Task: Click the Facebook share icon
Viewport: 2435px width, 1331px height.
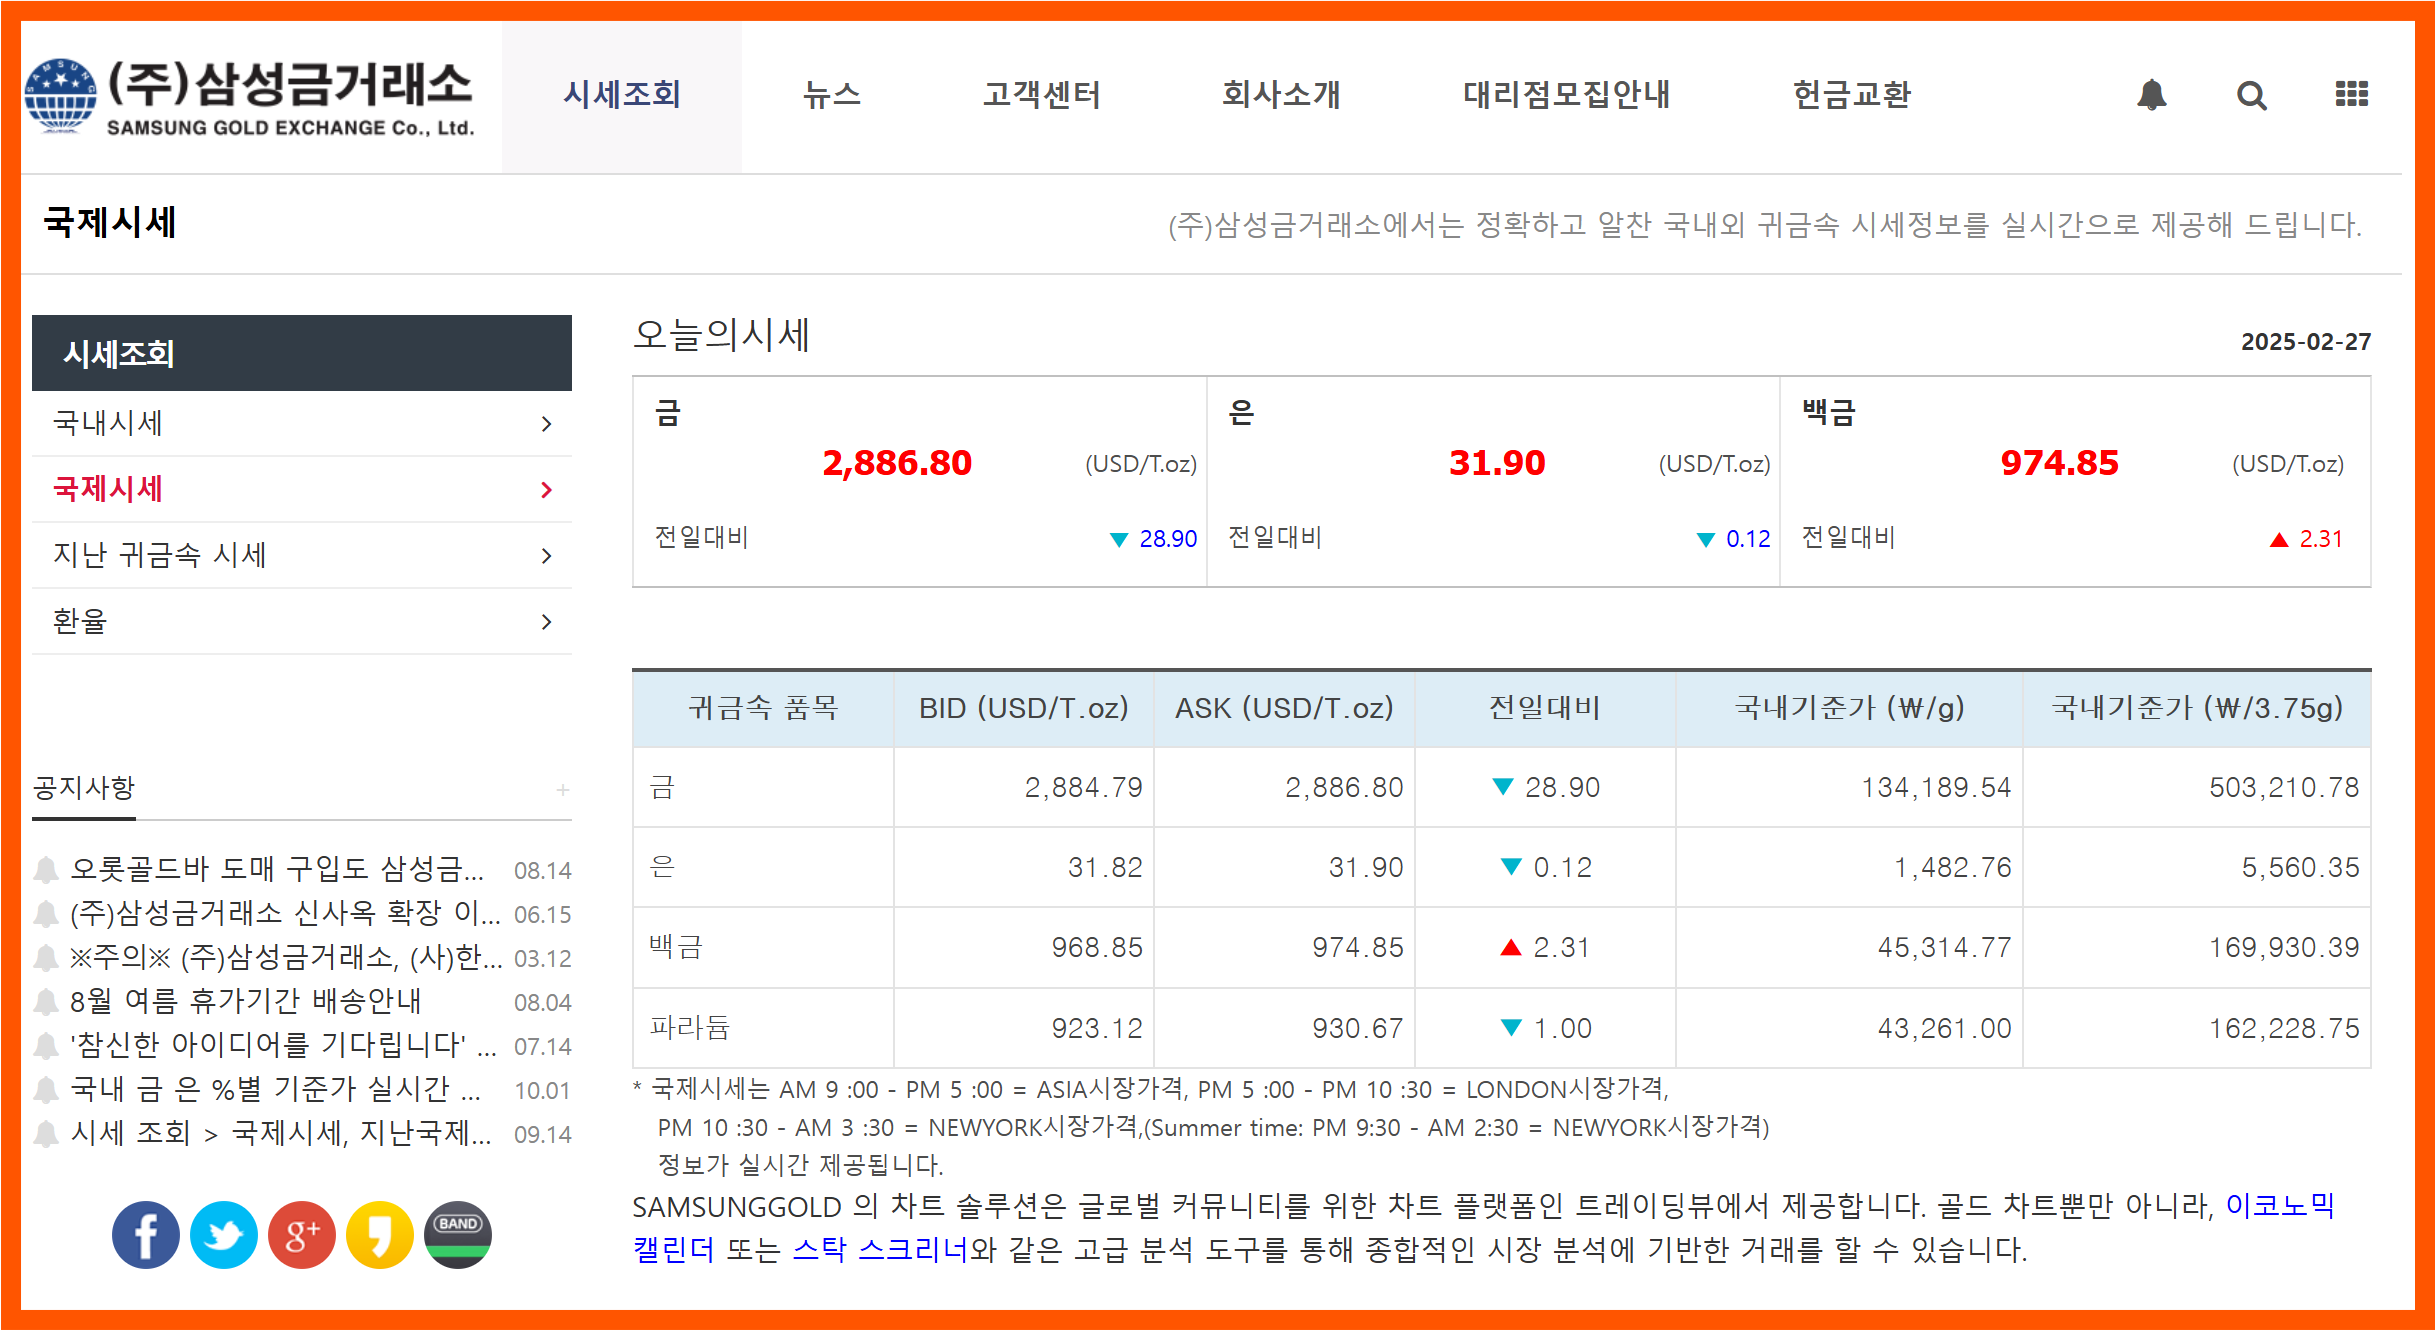Action: (145, 1235)
